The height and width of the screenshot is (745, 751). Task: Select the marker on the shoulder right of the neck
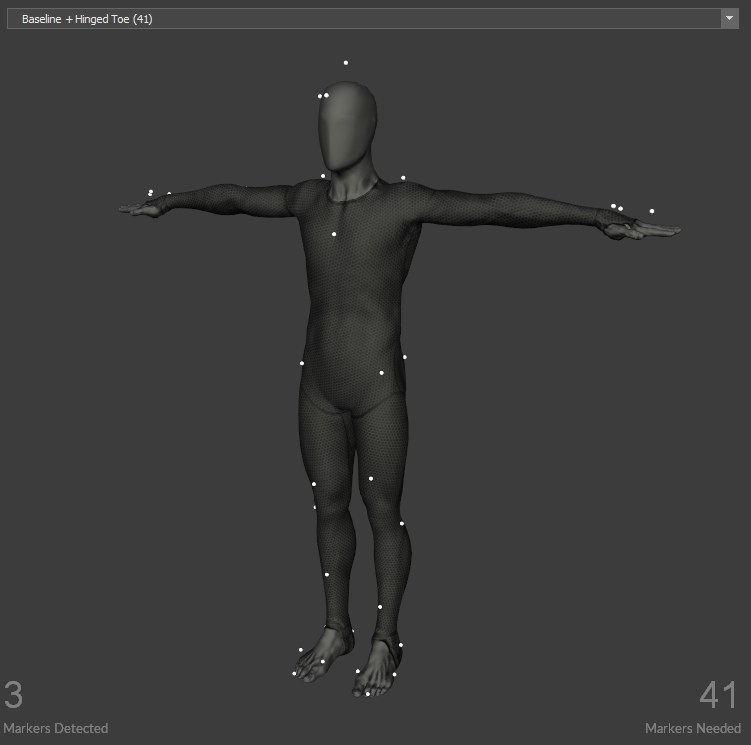[x=403, y=178]
